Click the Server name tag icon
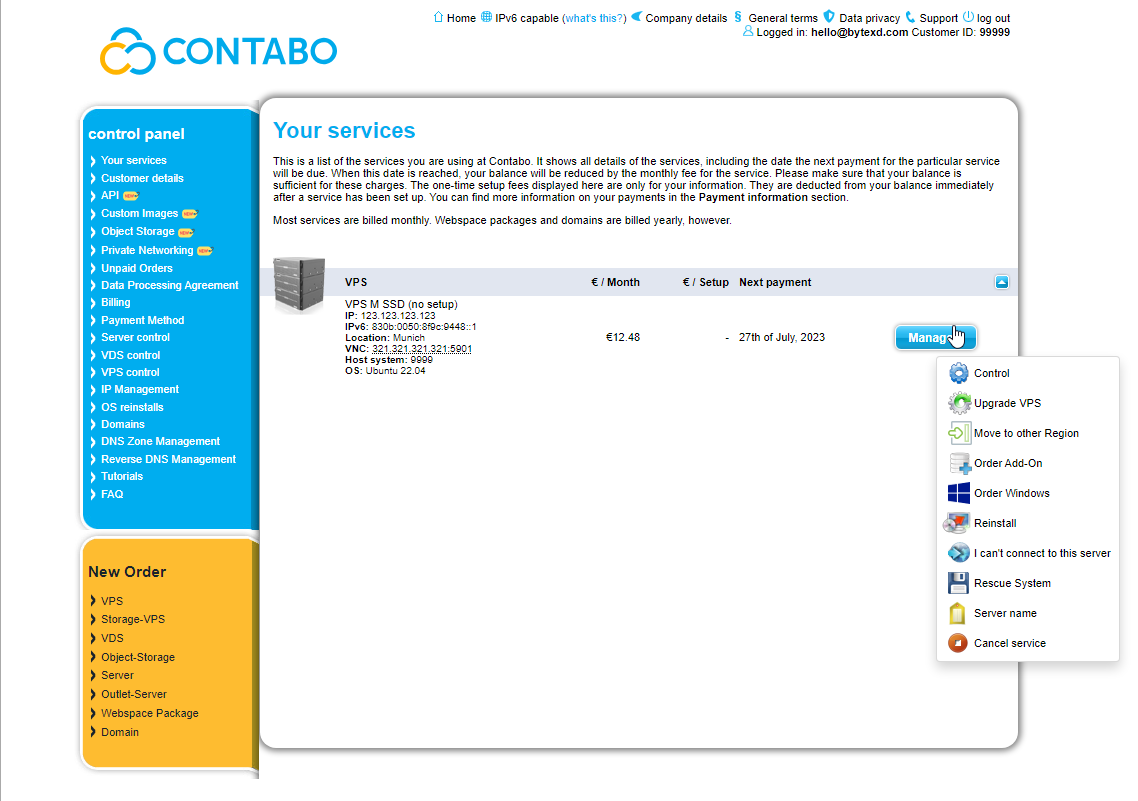The image size is (1138, 801). tap(958, 613)
